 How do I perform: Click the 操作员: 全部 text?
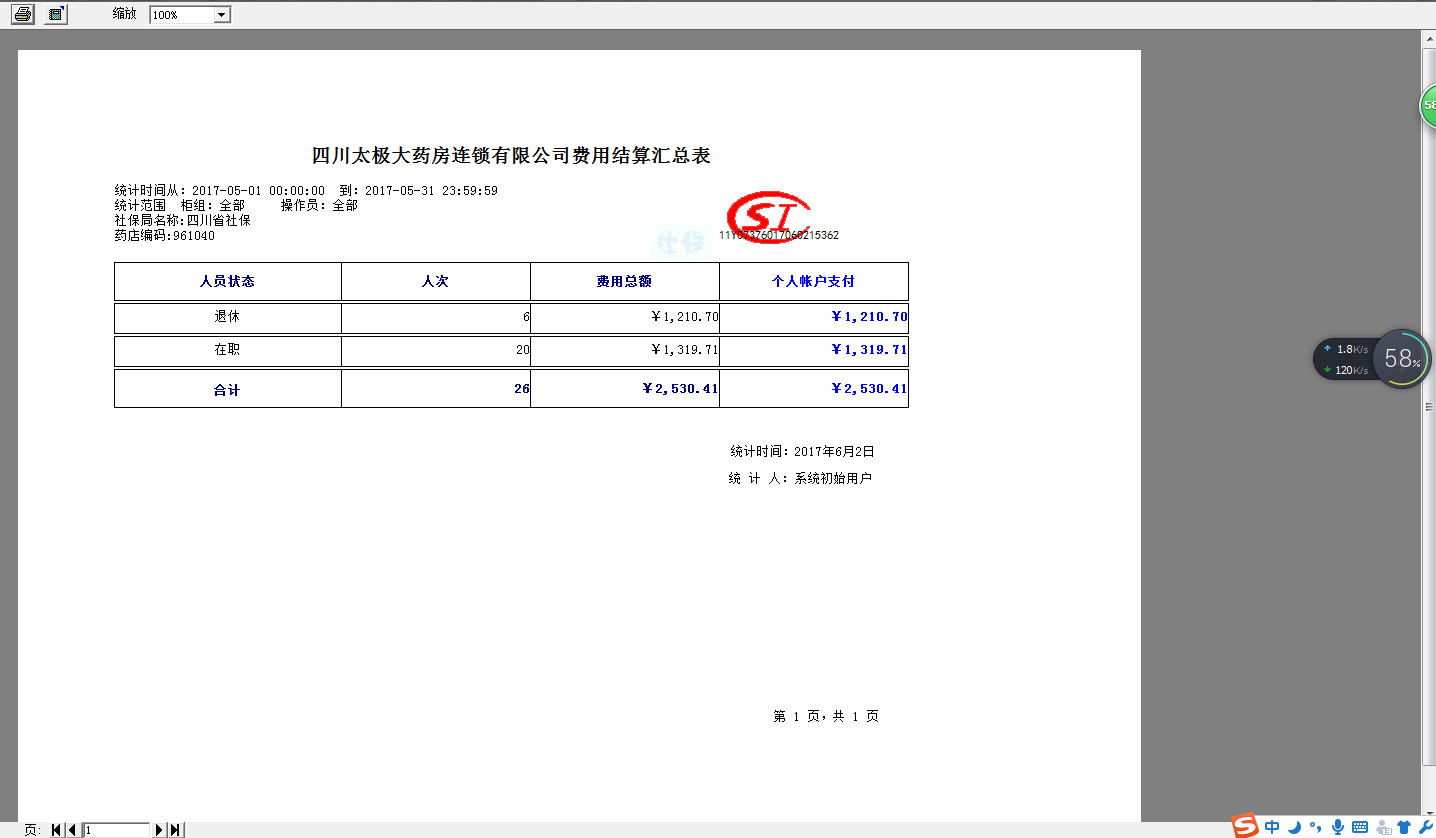click(319, 206)
